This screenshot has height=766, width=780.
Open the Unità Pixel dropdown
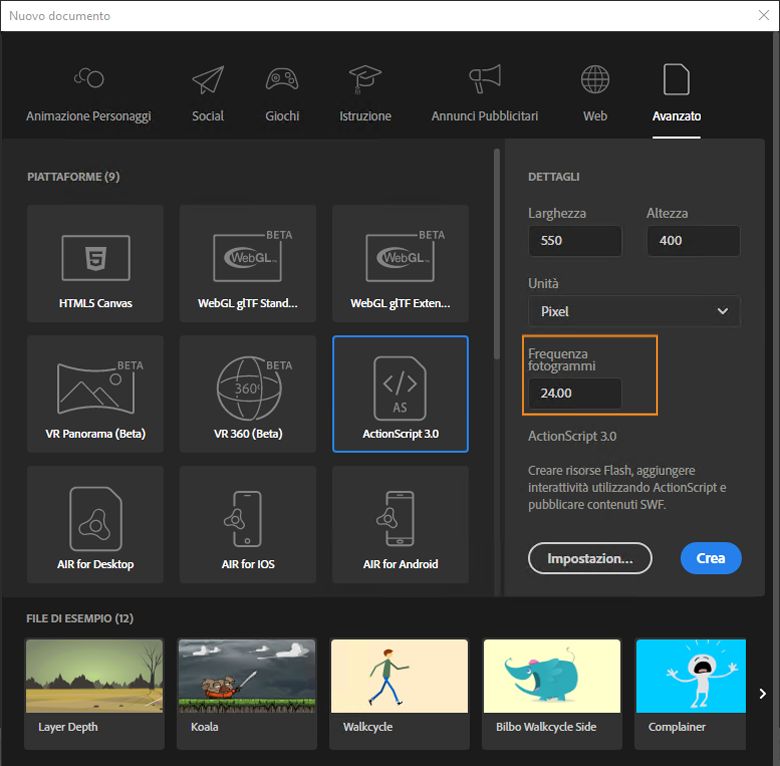(x=634, y=311)
